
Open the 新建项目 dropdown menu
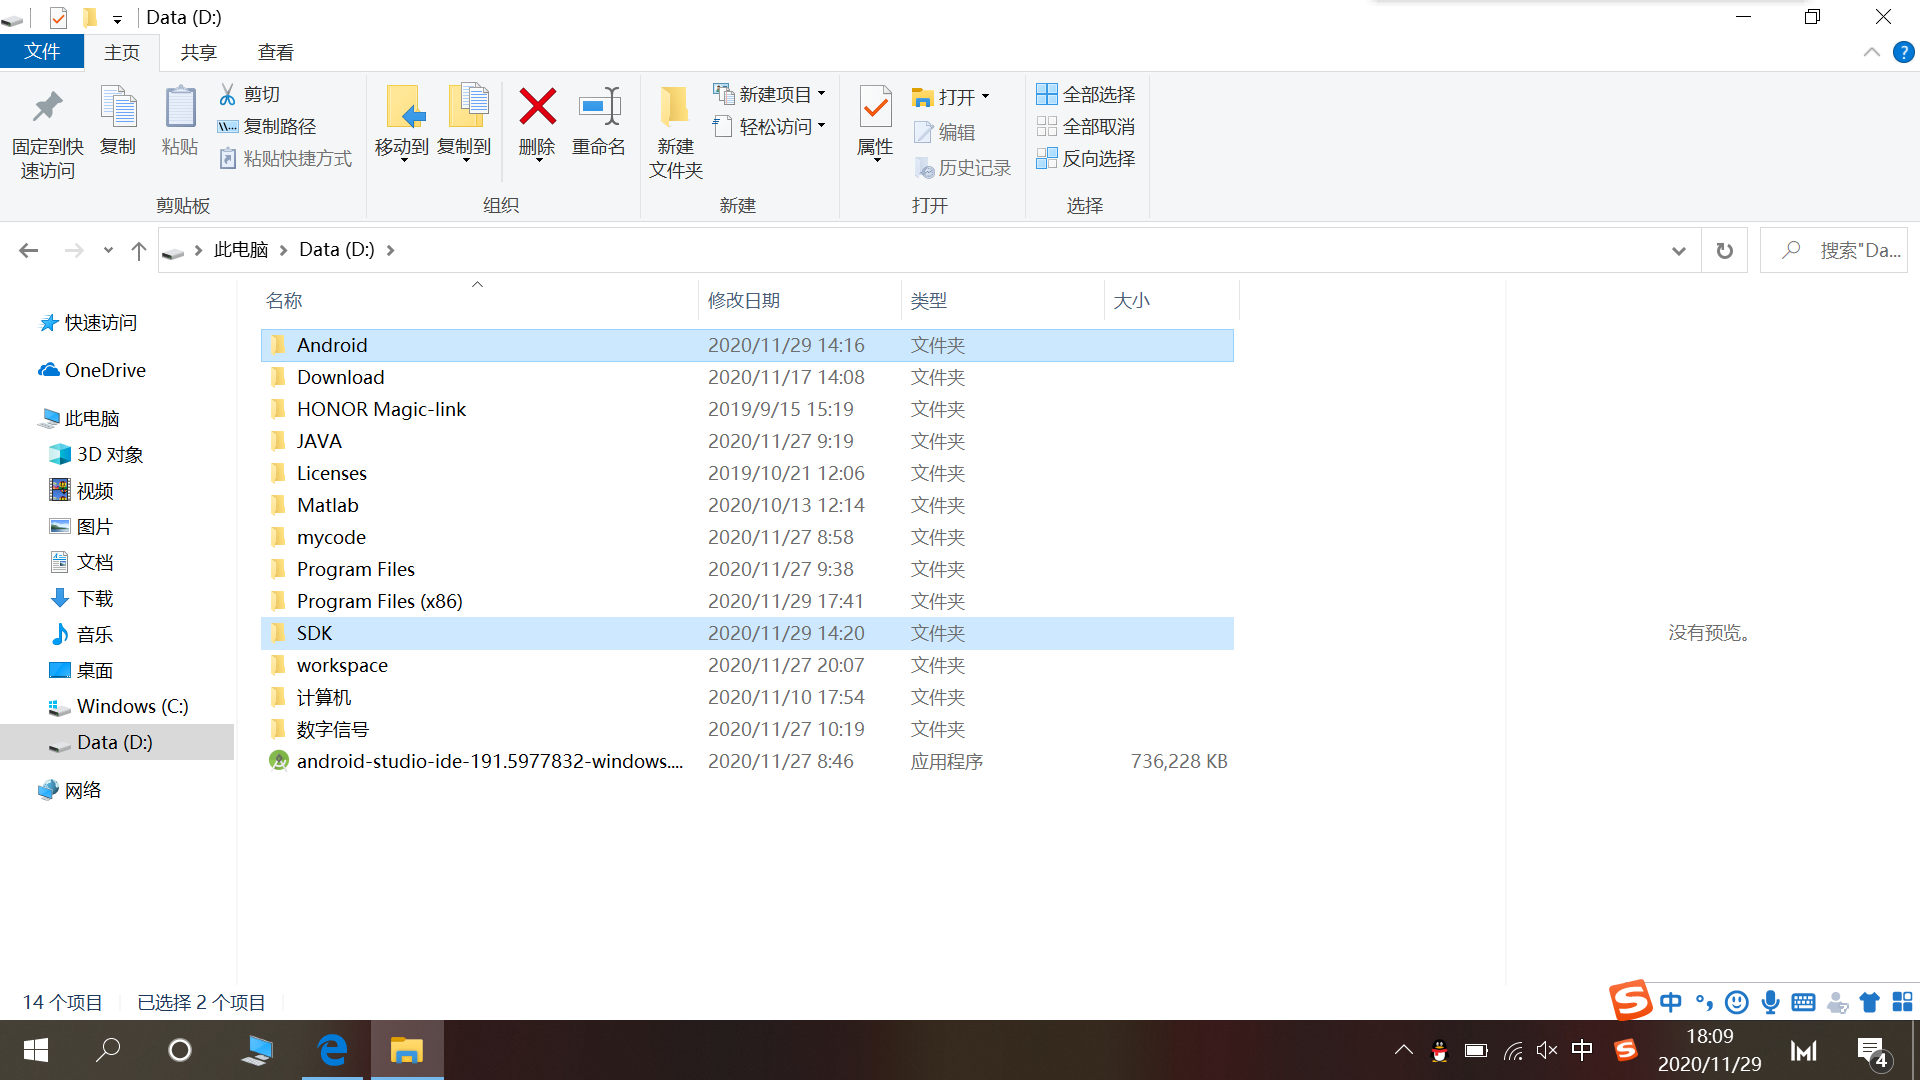822,93
